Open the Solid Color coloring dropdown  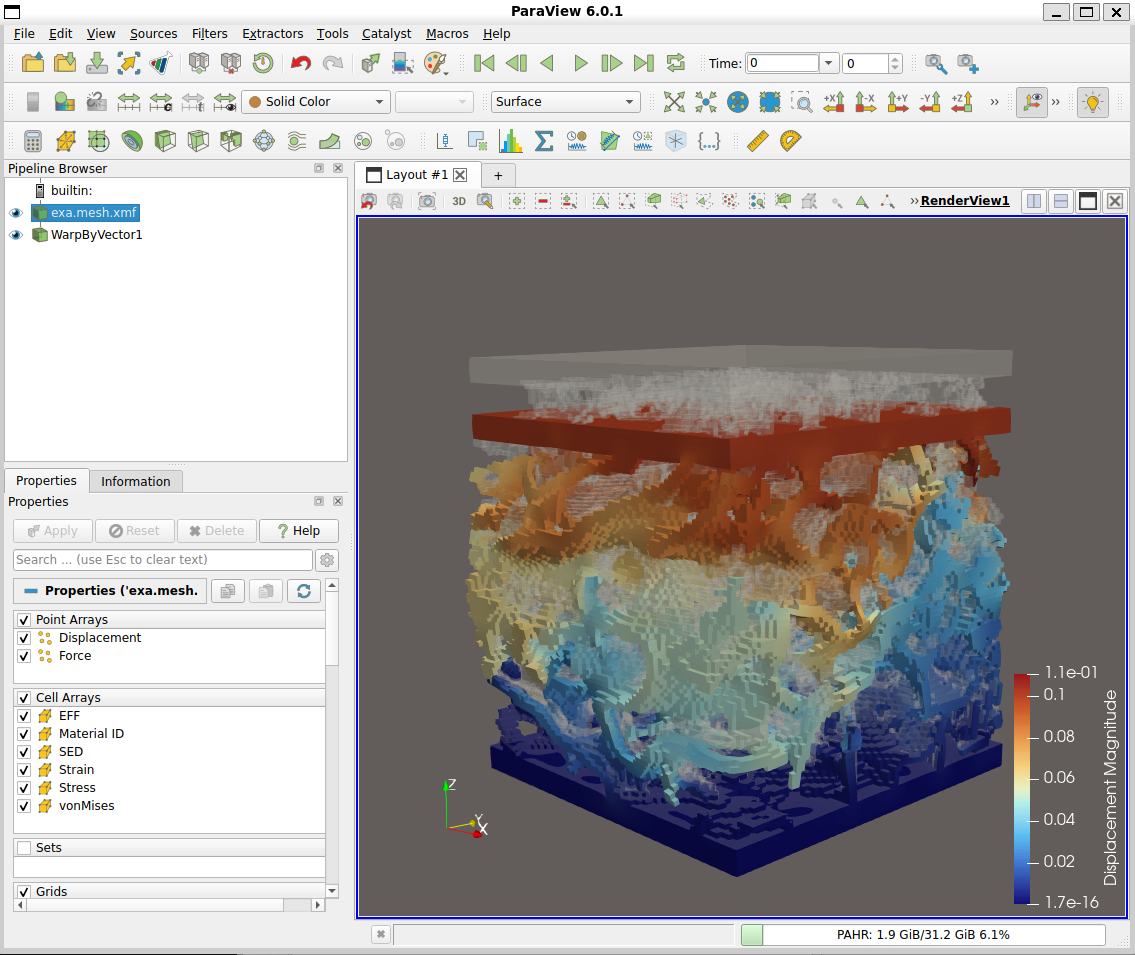(x=316, y=102)
